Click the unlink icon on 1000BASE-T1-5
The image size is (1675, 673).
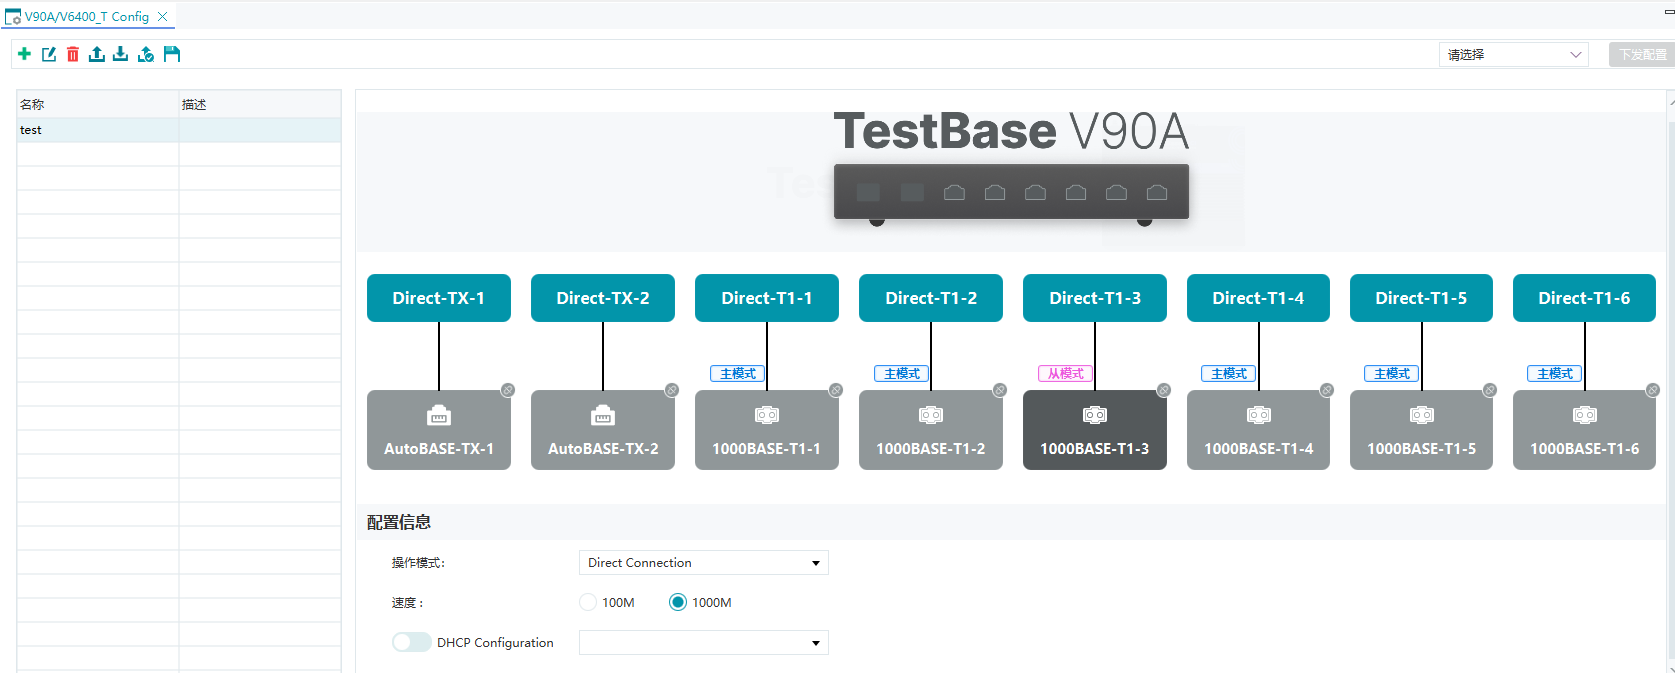tap(1490, 390)
